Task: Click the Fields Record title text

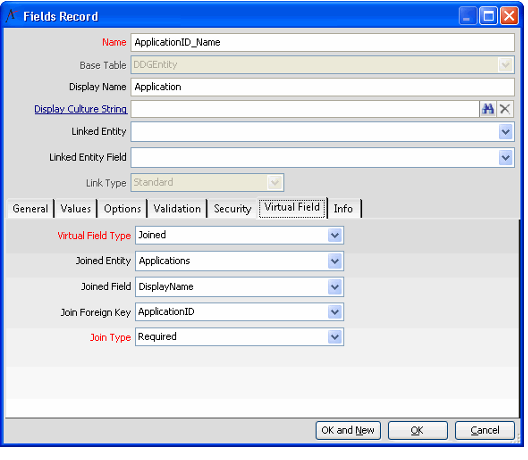Action: (x=61, y=16)
